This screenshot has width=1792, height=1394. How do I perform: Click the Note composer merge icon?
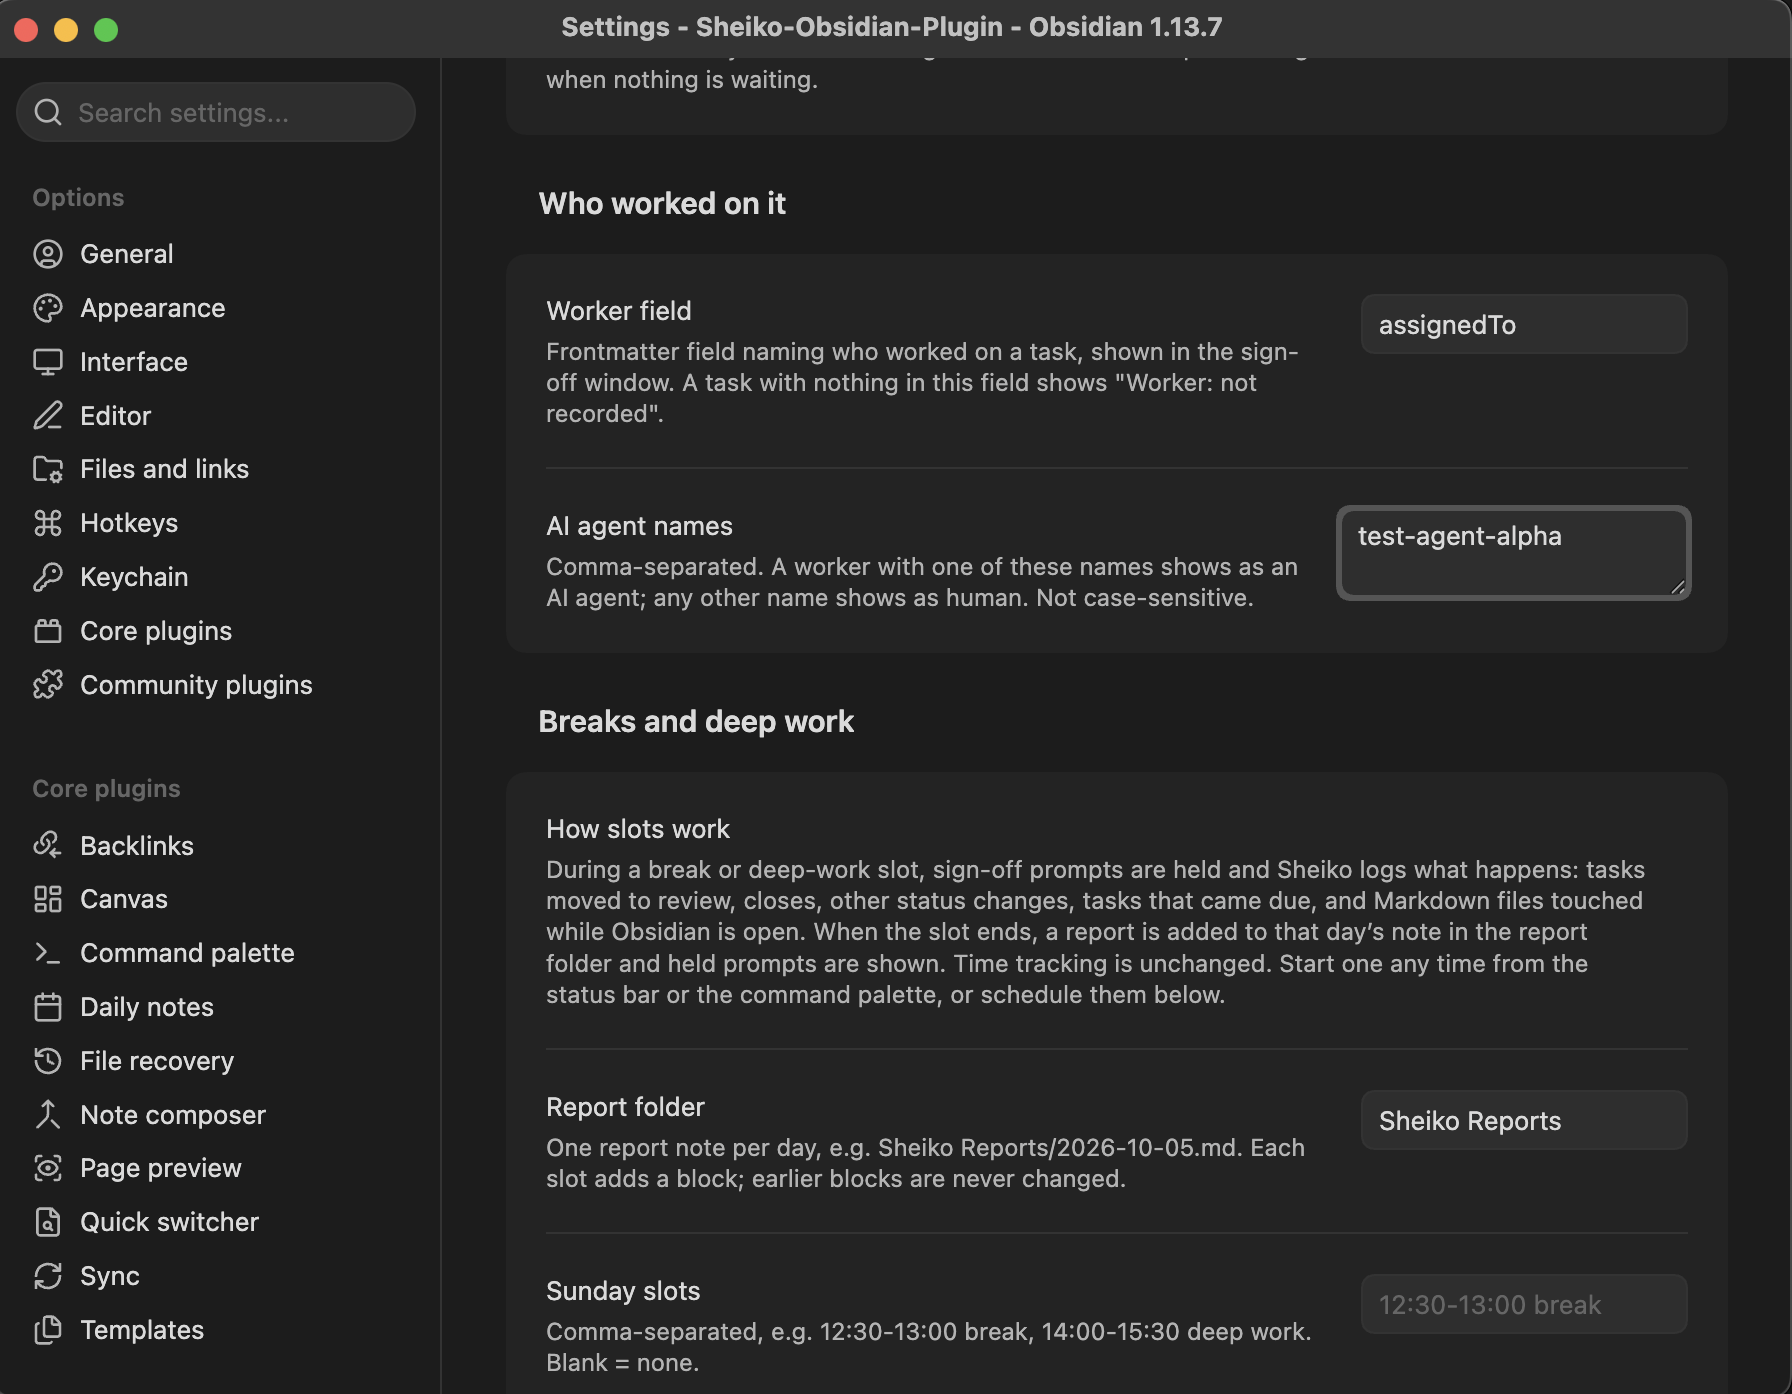click(x=48, y=1115)
